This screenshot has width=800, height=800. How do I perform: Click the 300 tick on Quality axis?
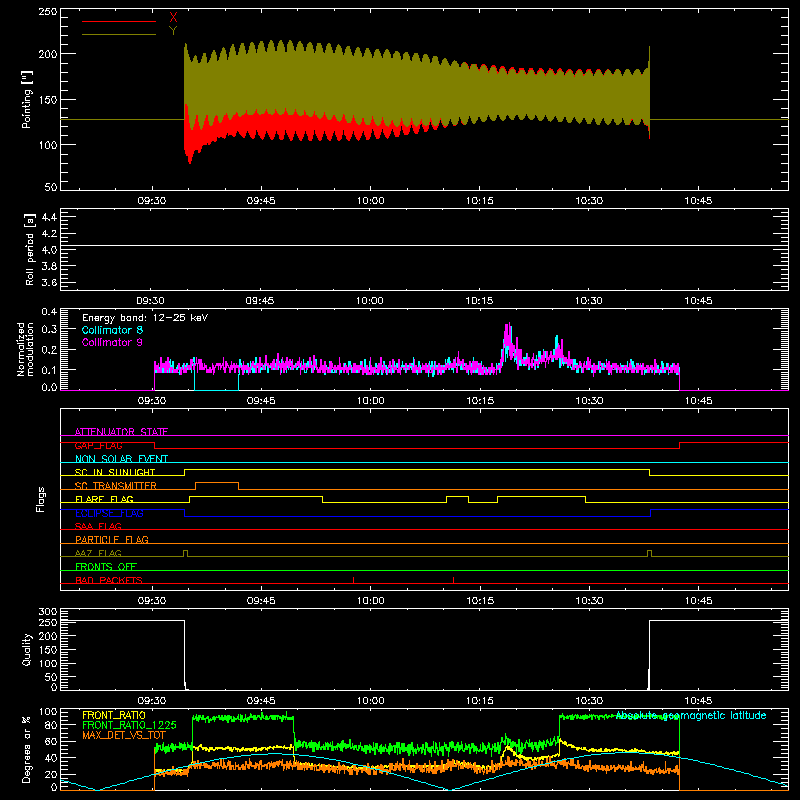[48, 612]
